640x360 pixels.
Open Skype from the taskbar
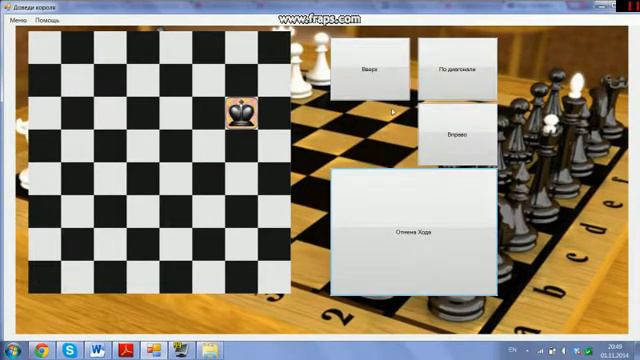70,351
